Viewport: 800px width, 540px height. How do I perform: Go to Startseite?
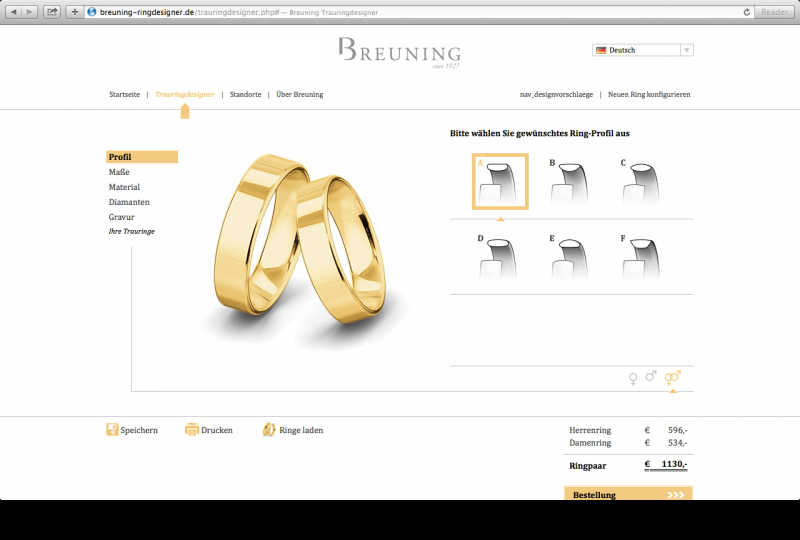point(124,94)
